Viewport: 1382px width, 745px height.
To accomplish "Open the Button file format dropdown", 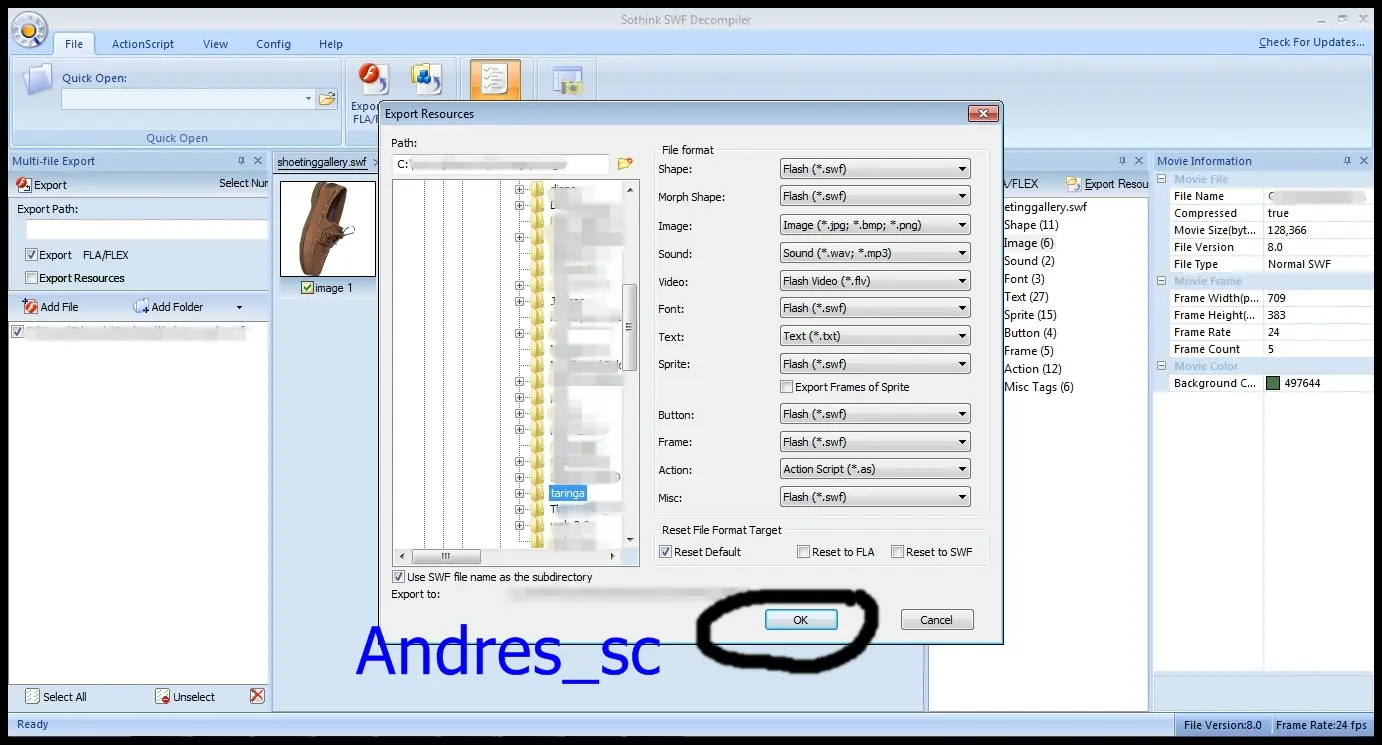I will point(875,414).
